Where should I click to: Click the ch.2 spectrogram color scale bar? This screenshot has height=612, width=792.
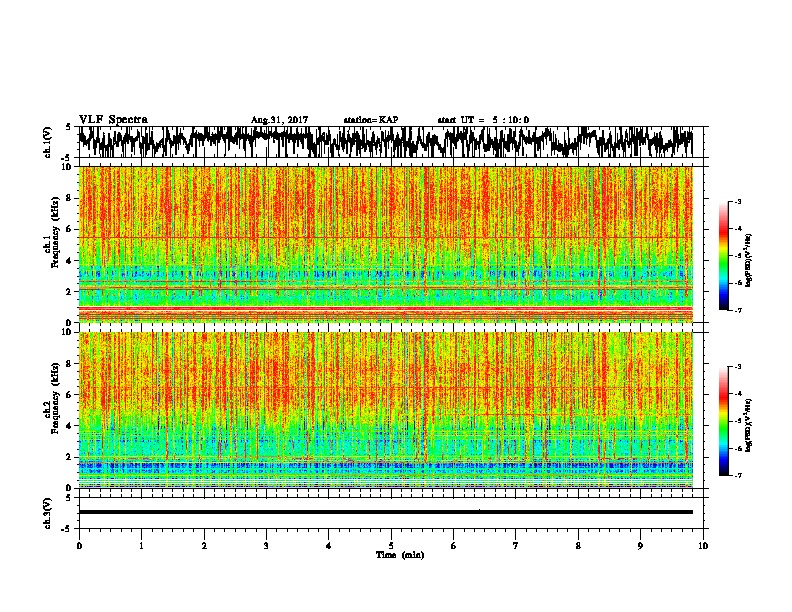tap(724, 421)
